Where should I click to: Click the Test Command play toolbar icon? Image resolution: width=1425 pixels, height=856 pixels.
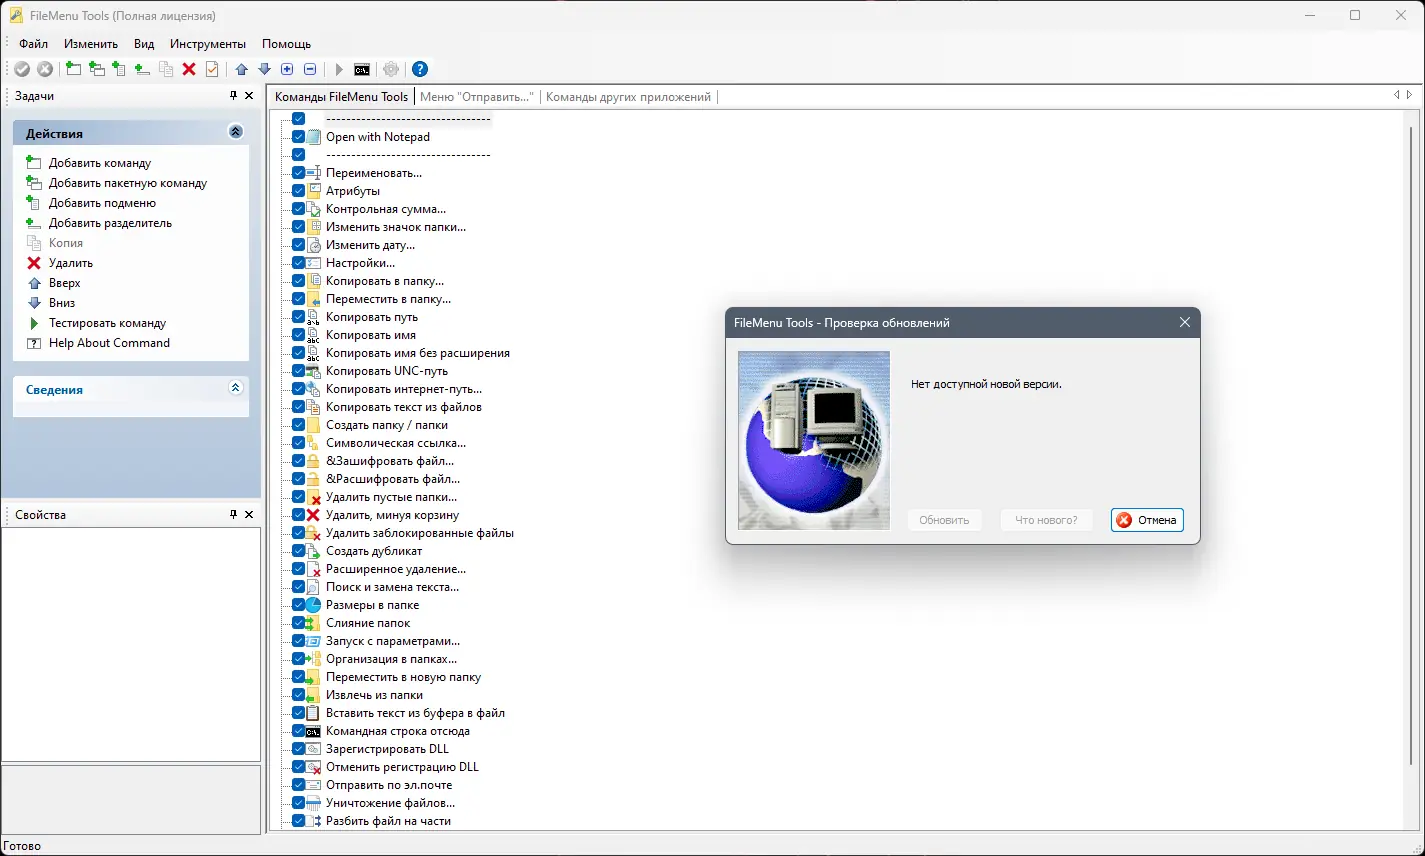339,69
